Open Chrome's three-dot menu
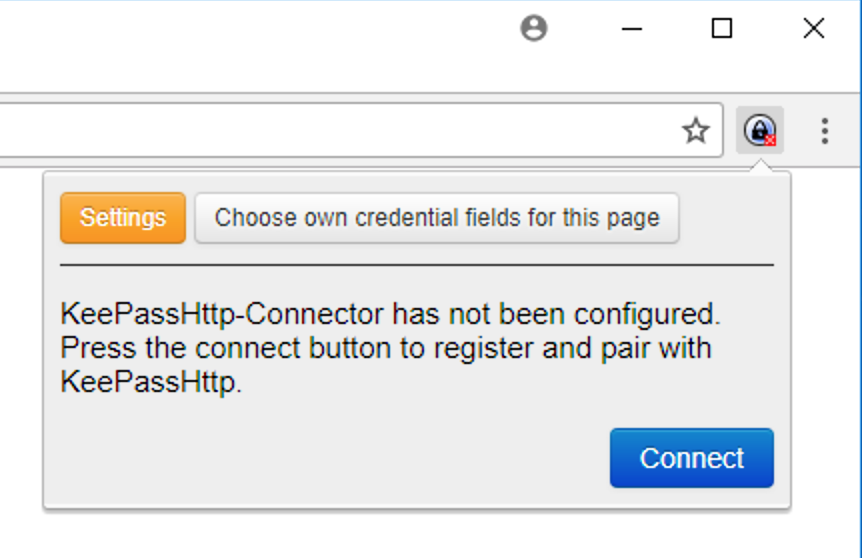The image size is (862, 558). pos(825,130)
